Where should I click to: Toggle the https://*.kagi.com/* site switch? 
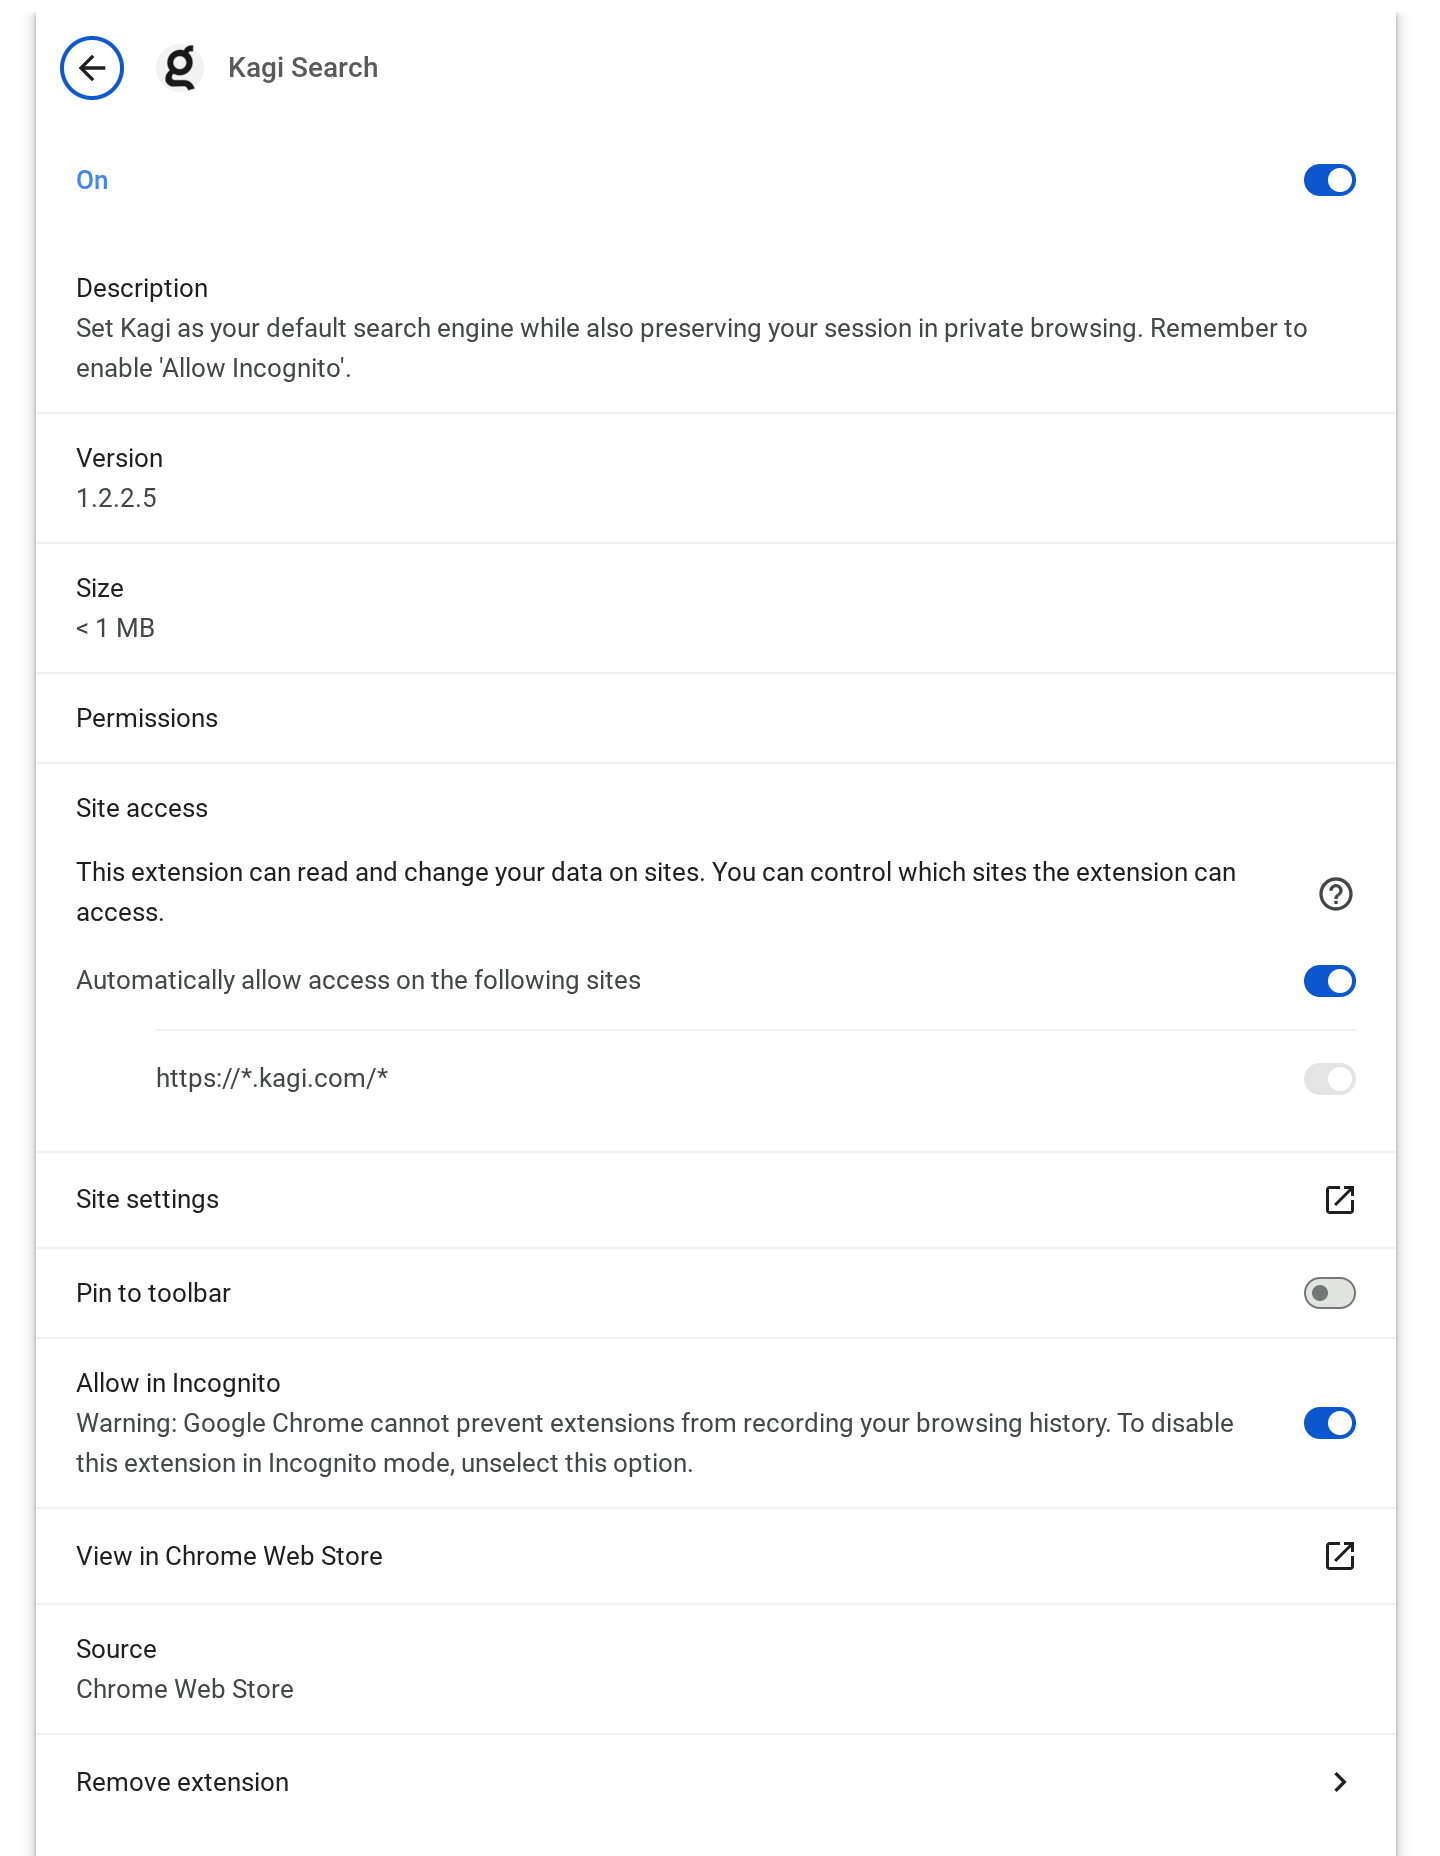[1329, 1079]
